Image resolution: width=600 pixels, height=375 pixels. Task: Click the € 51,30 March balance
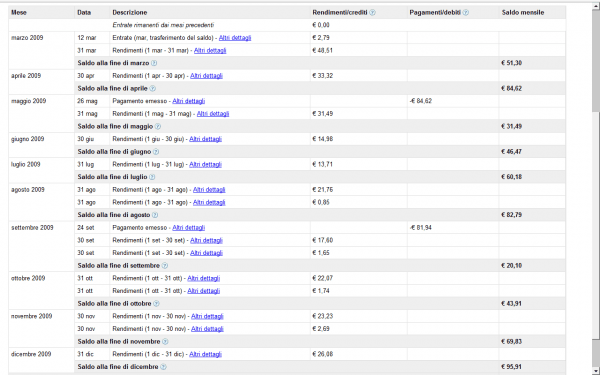click(x=512, y=63)
